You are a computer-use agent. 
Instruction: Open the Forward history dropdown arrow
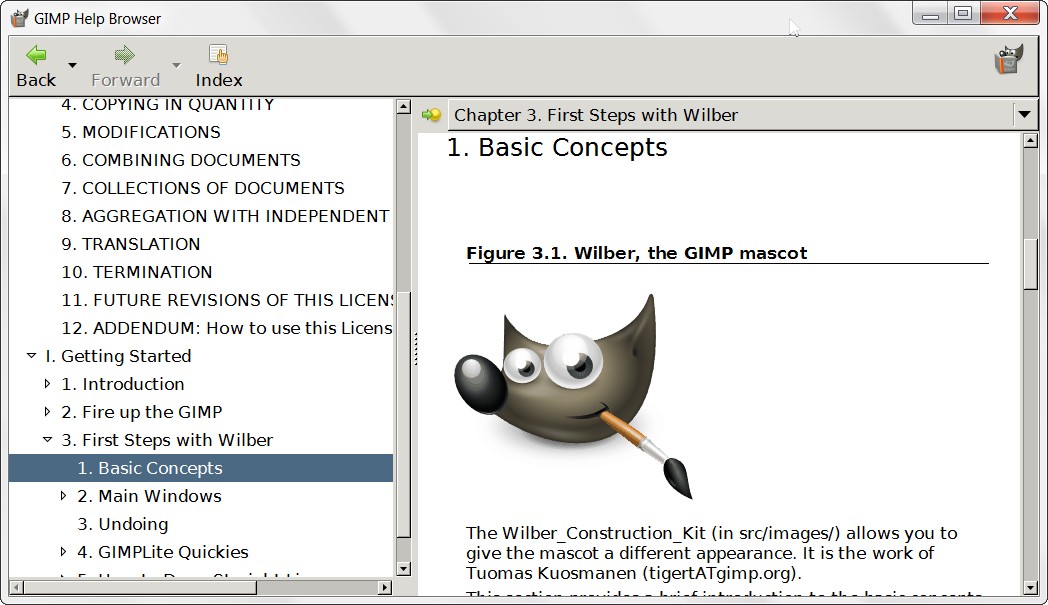176,65
